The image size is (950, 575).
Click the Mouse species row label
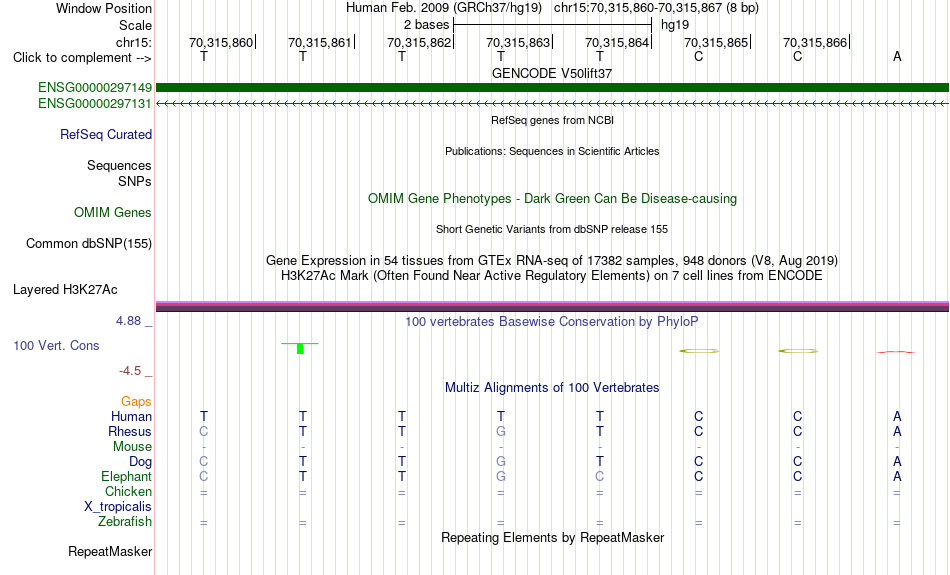[x=132, y=447]
